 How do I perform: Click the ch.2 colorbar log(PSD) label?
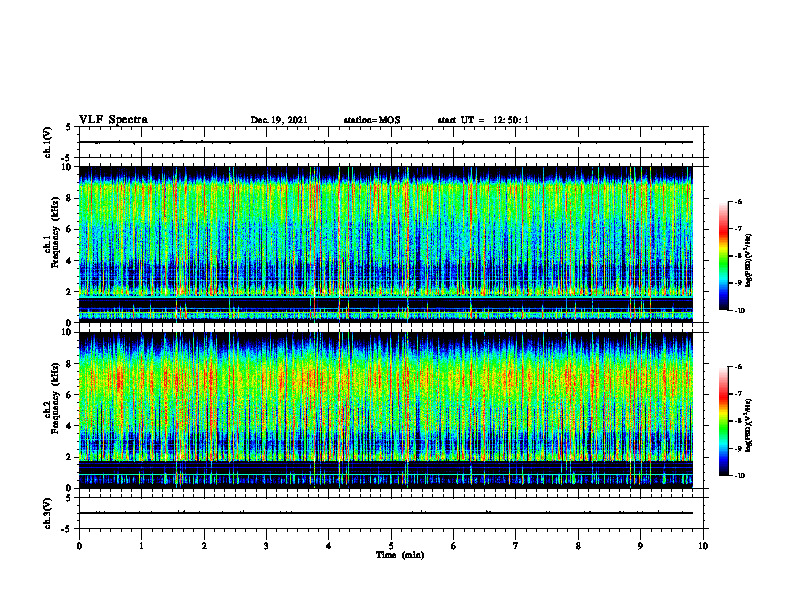pos(750,425)
